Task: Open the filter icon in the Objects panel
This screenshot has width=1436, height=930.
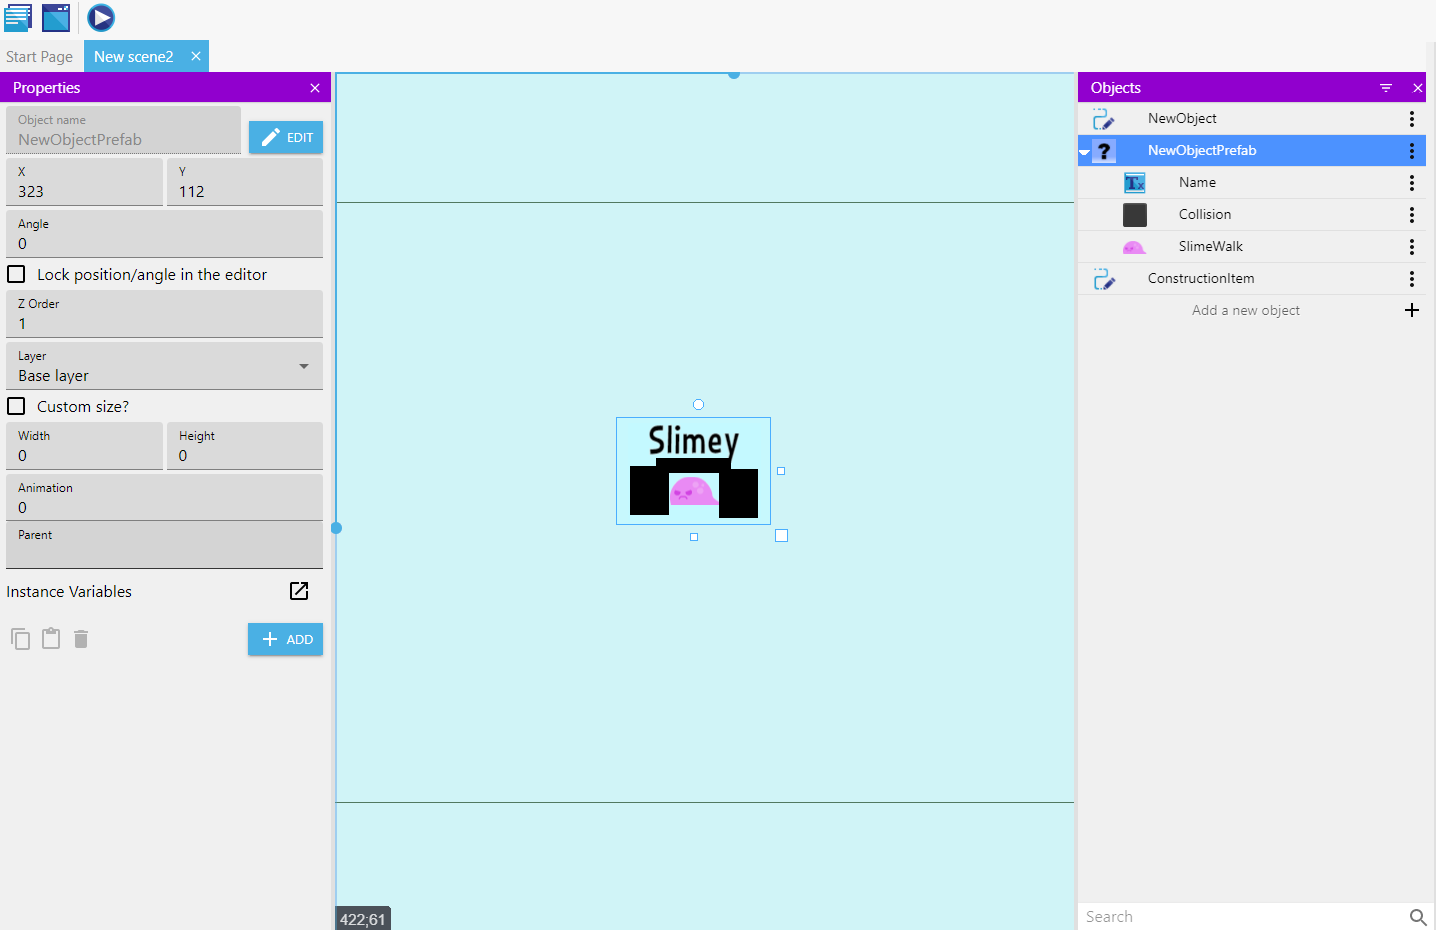Action: pyautogui.click(x=1385, y=88)
